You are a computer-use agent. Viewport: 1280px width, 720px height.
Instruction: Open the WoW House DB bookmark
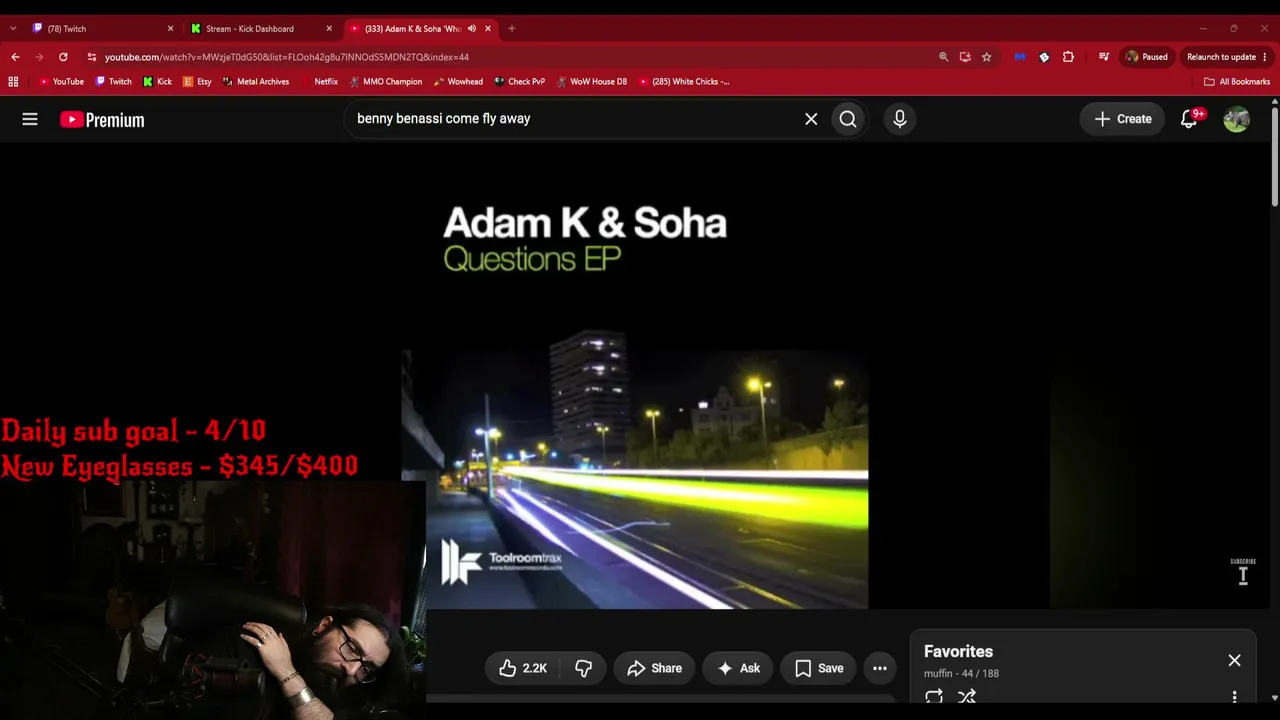click(592, 82)
